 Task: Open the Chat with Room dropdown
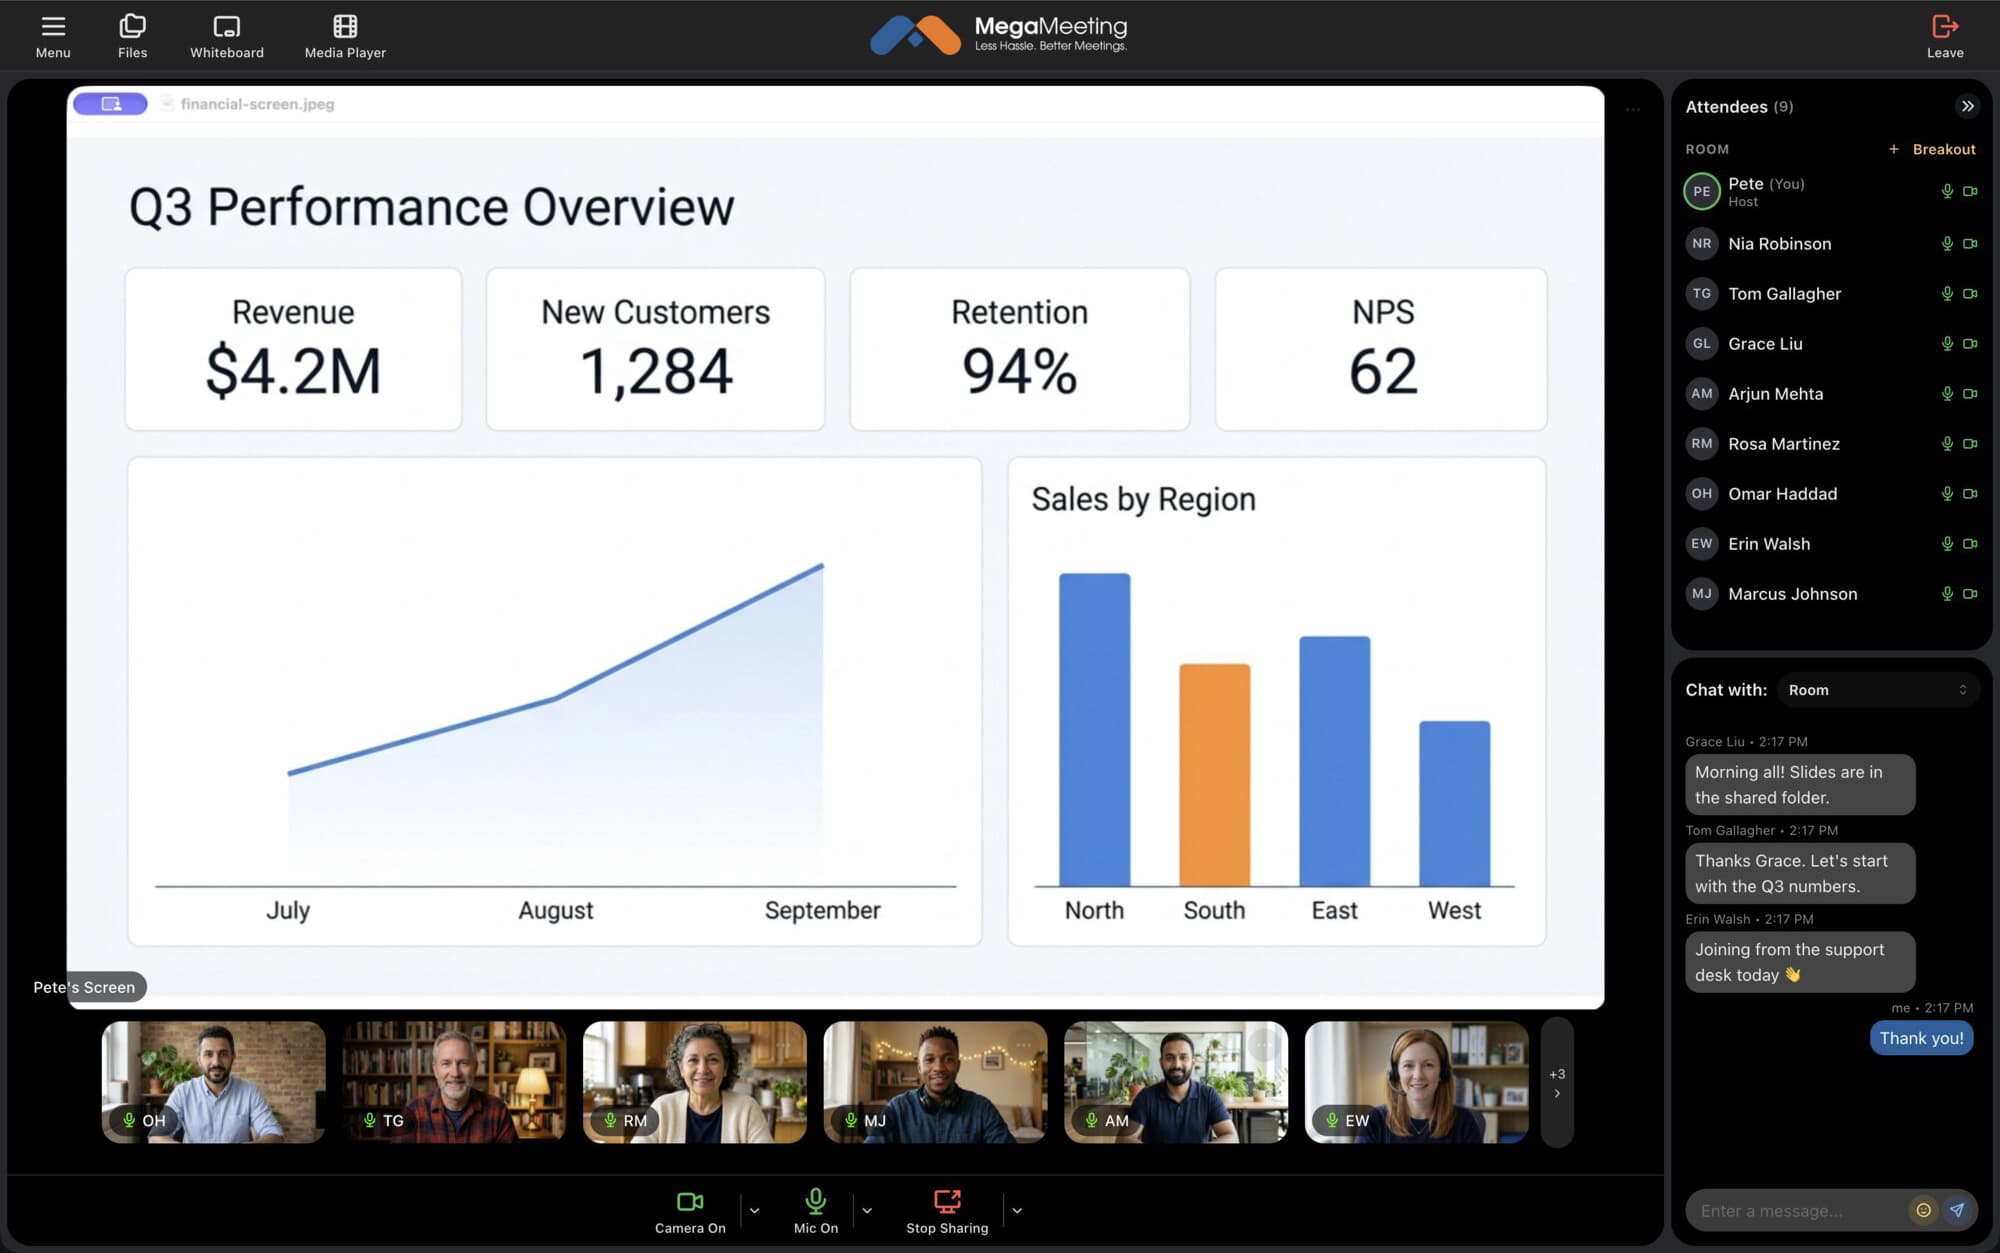(x=1878, y=690)
